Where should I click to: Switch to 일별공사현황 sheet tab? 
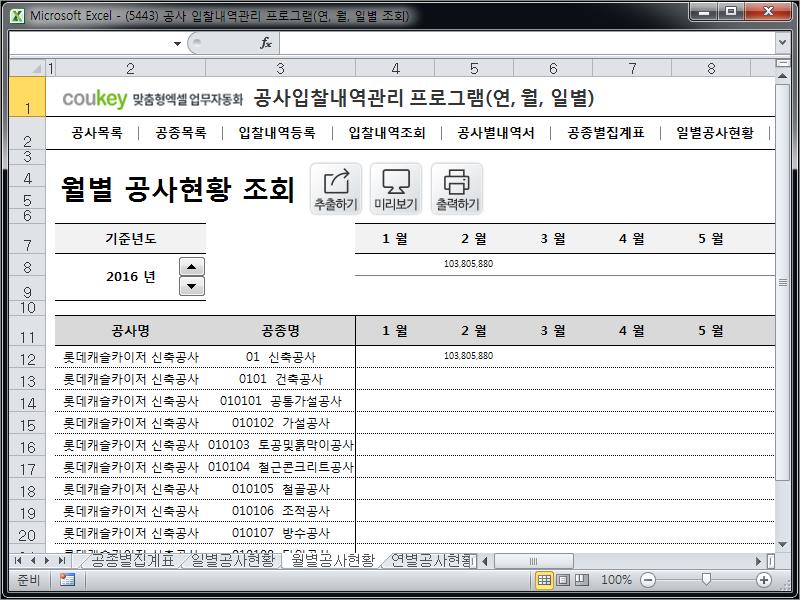pyautogui.click(x=233, y=560)
